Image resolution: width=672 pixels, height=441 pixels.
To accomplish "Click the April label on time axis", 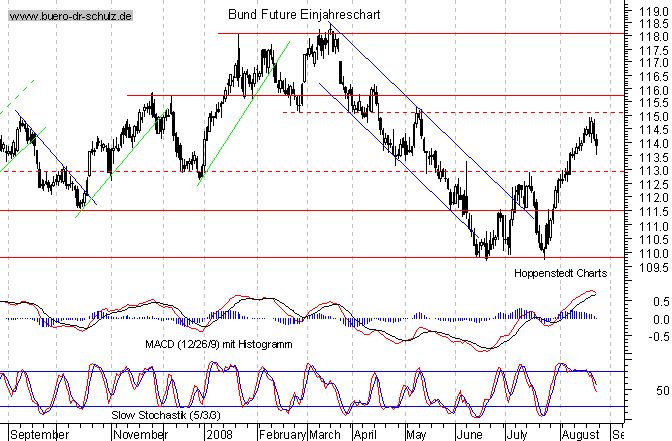I will tap(367, 432).
